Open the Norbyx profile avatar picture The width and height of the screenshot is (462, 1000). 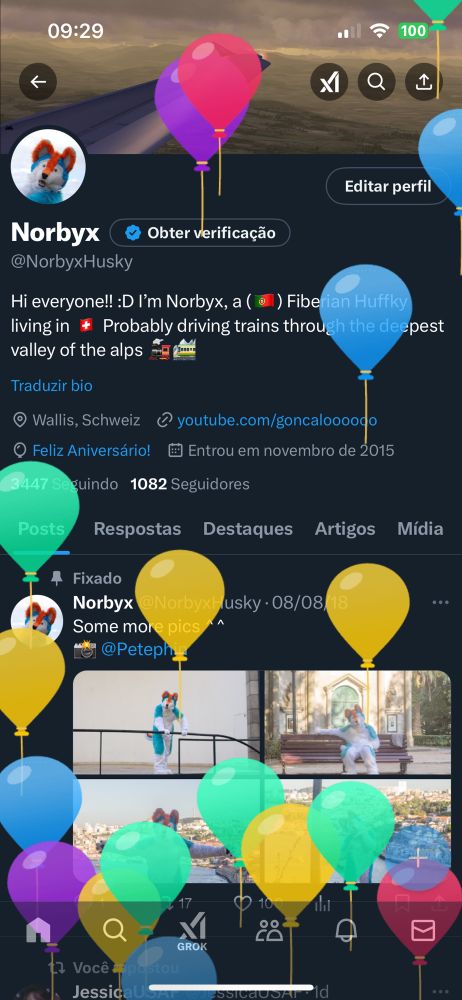pos(48,166)
